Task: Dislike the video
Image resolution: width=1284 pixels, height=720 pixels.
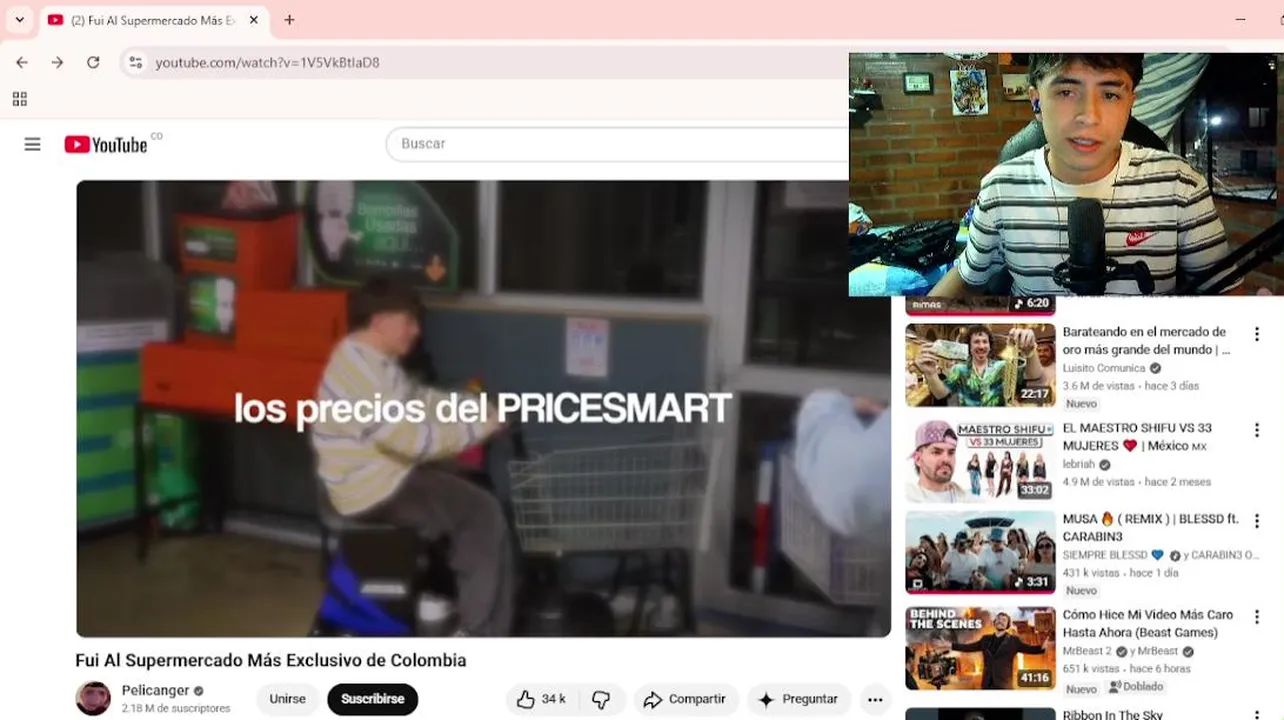Action: click(x=601, y=699)
